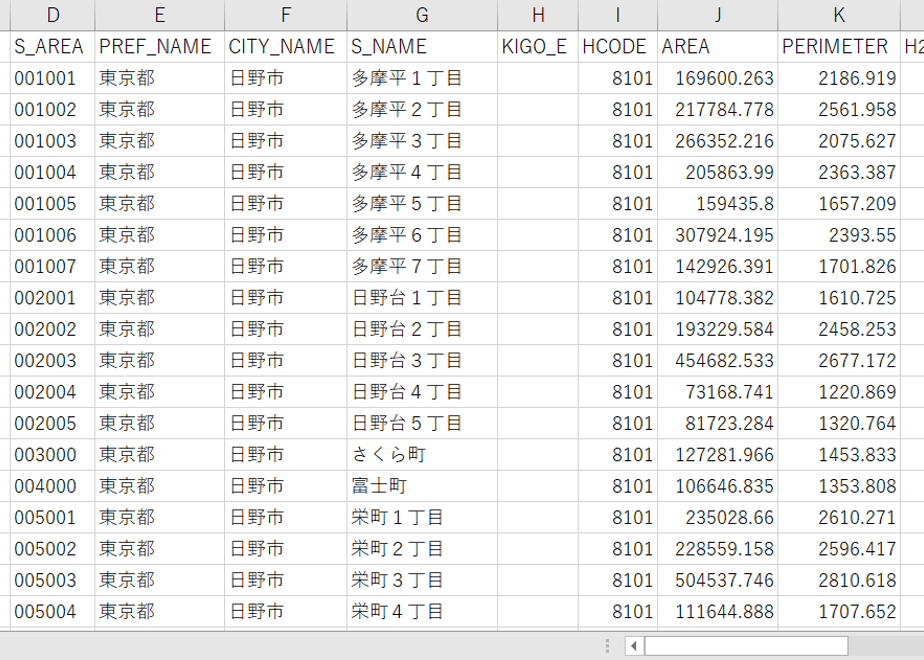
Task: Select AREA value 169600.263
Action: pos(718,78)
